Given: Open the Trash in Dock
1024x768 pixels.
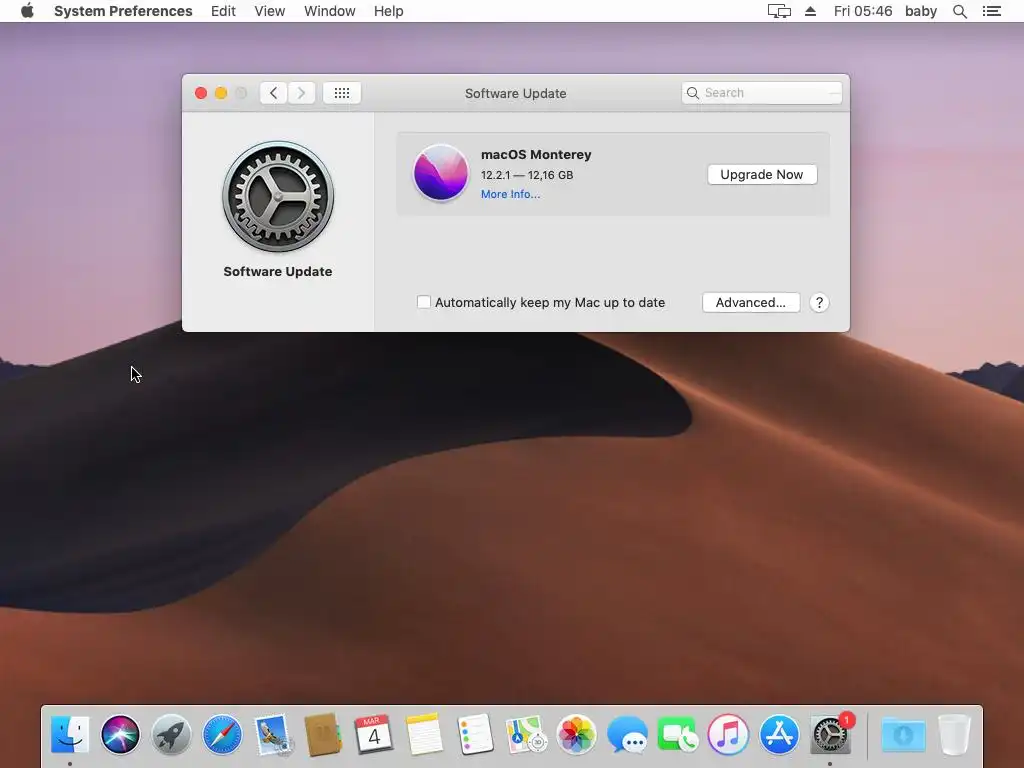Looking at the screenshot, I should [954, 734].
